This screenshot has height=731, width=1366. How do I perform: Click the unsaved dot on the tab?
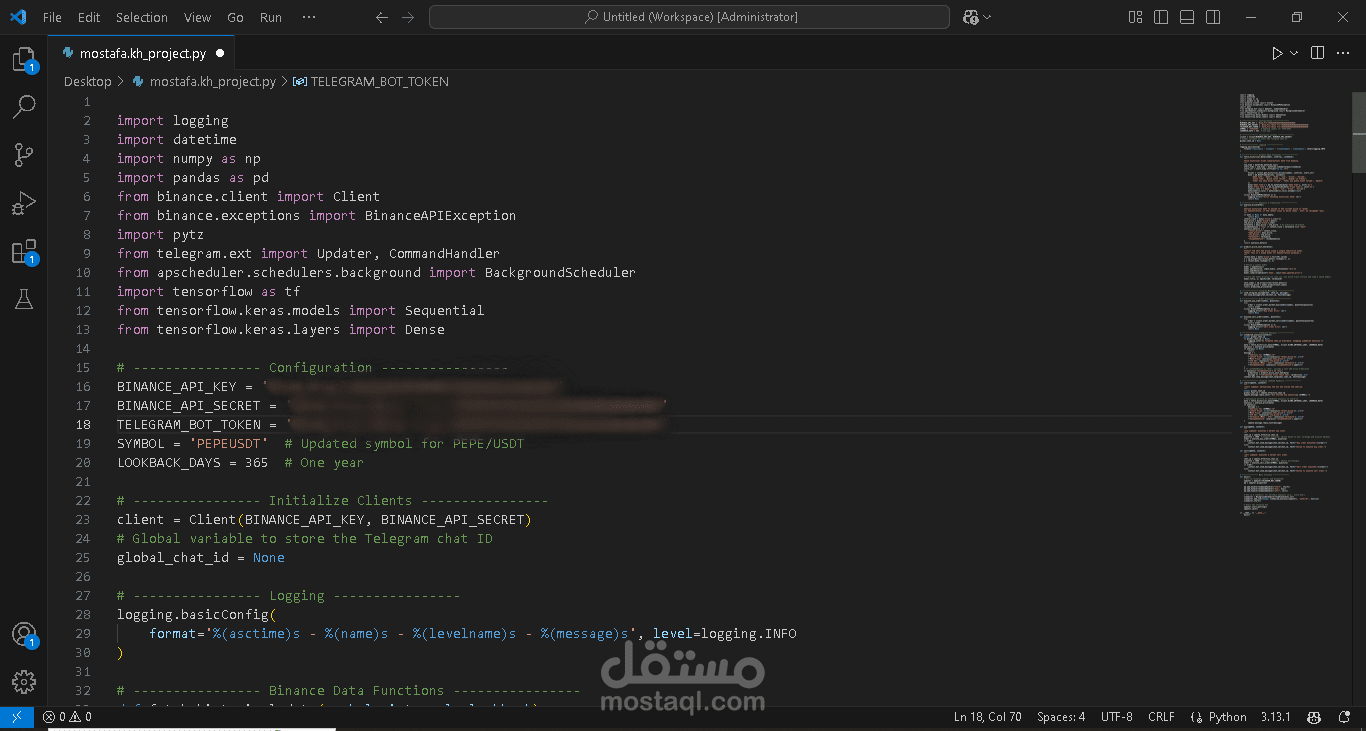click(x=220, y=53)
